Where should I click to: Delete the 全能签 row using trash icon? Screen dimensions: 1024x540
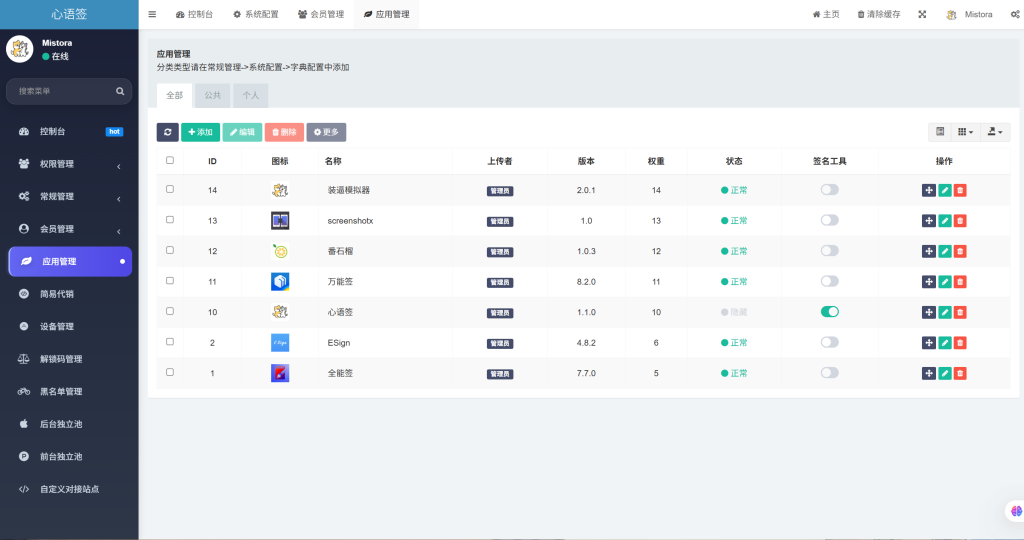(x=960, y=373)
